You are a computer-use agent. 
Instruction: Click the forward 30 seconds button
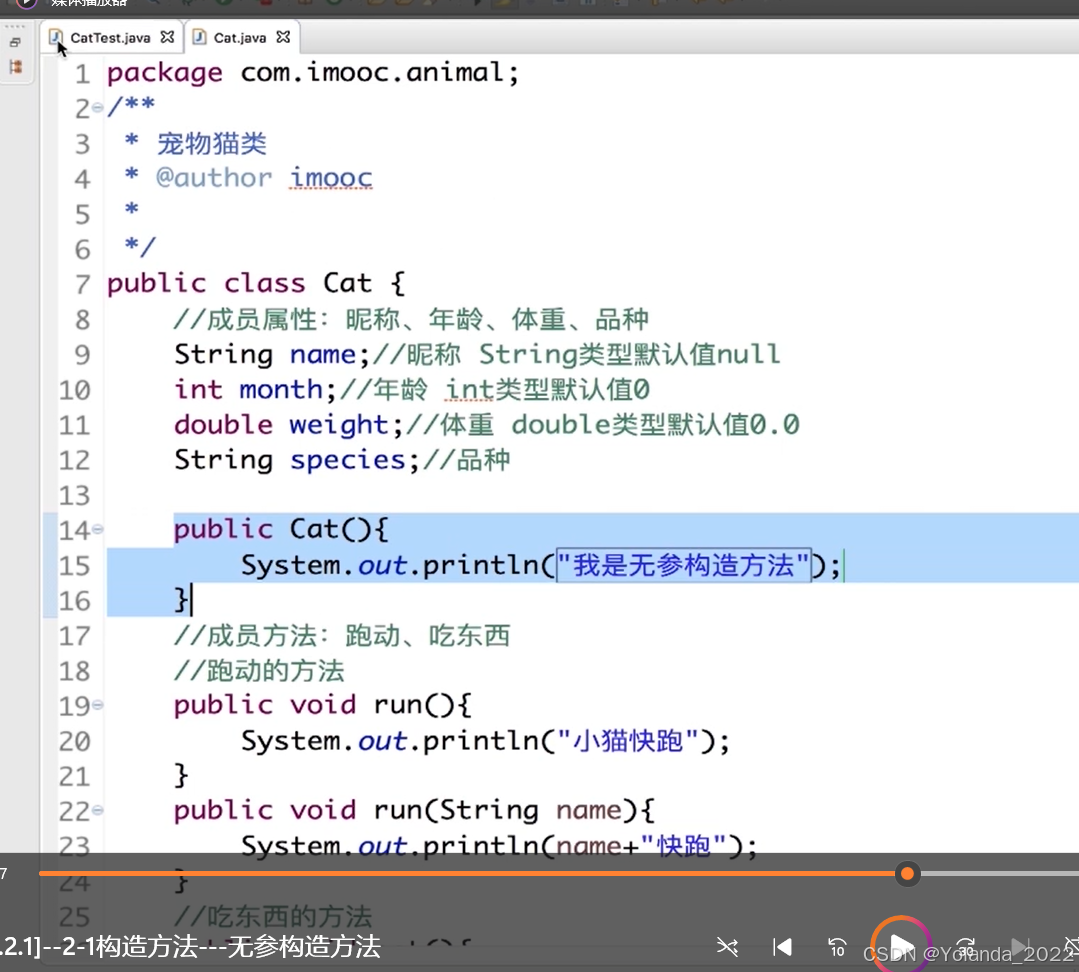(965, 947)
